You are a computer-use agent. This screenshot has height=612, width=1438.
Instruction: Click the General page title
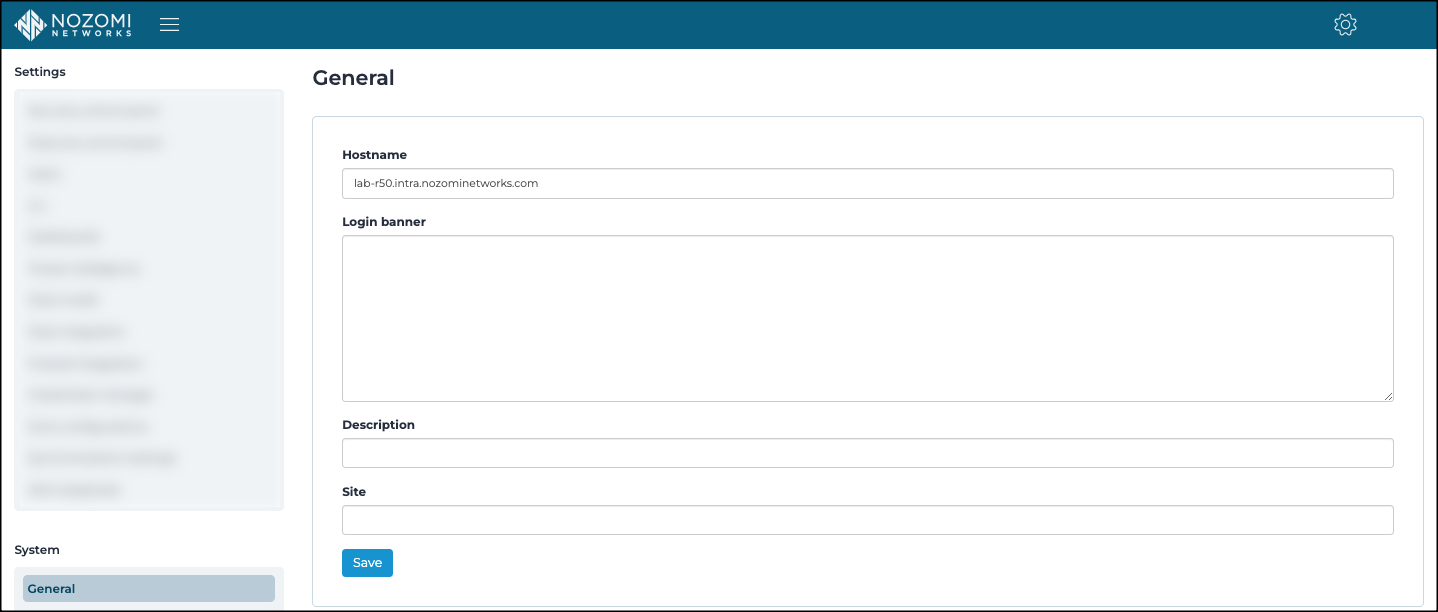click(x=353, y=78)
